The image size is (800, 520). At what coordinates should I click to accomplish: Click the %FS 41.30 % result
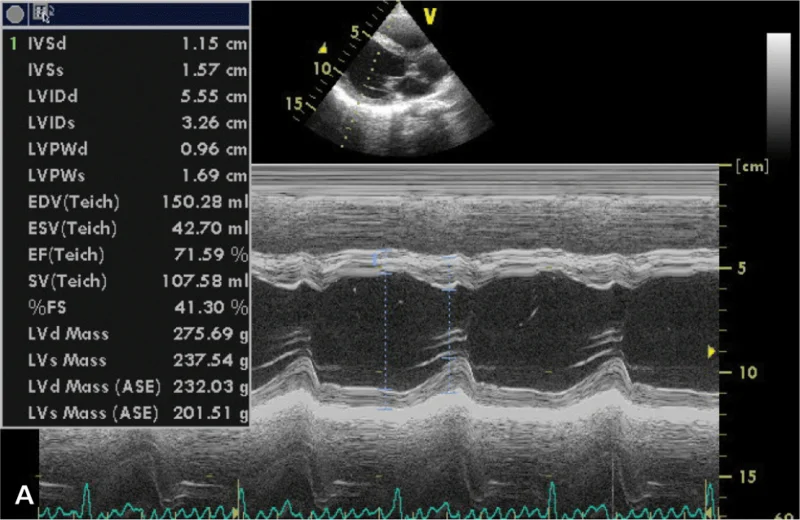[211, 308]
